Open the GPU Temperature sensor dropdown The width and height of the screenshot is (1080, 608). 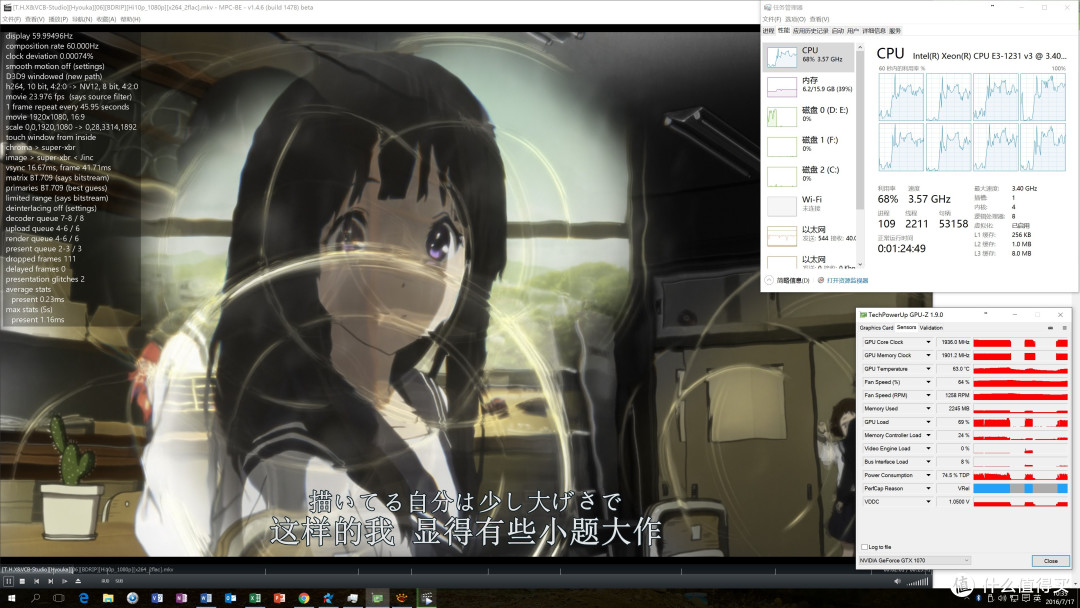pos(928,369)
